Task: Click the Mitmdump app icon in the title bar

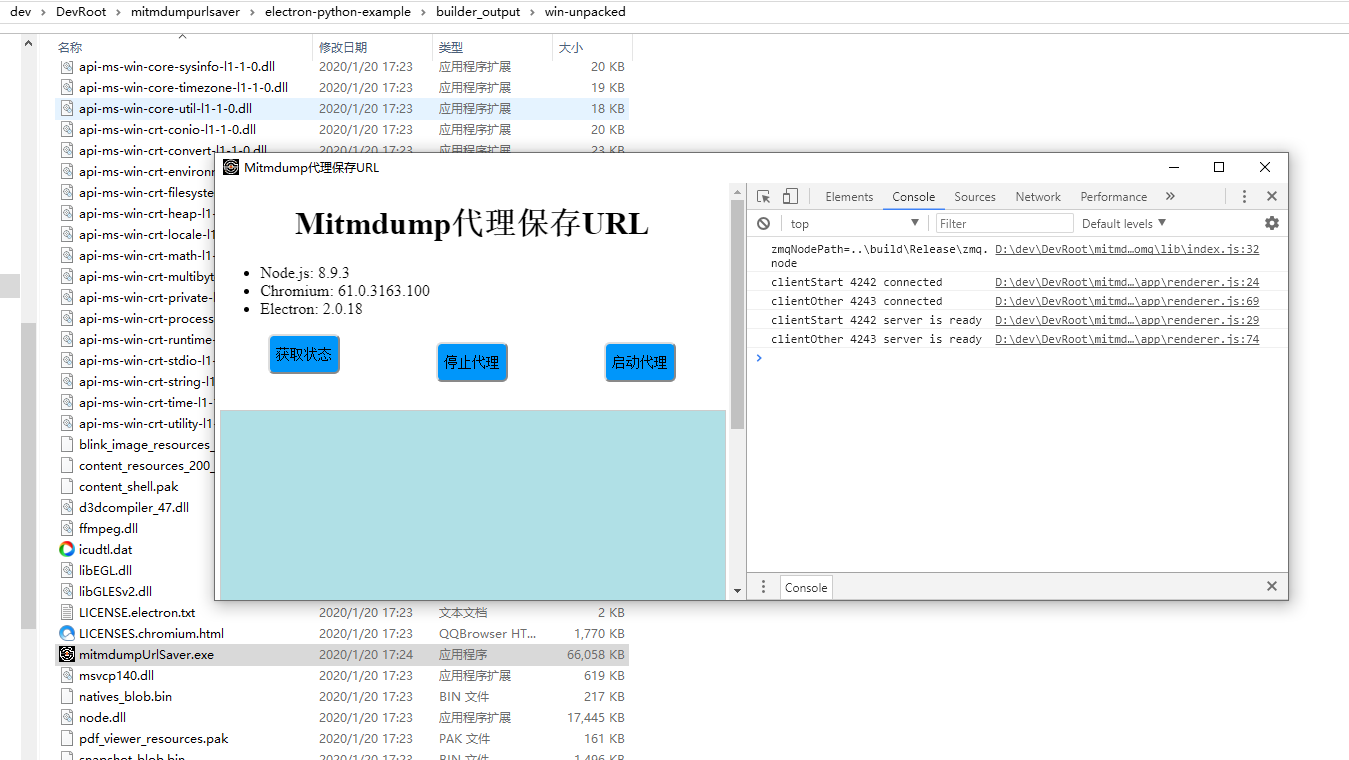Action: click(231, 167)
